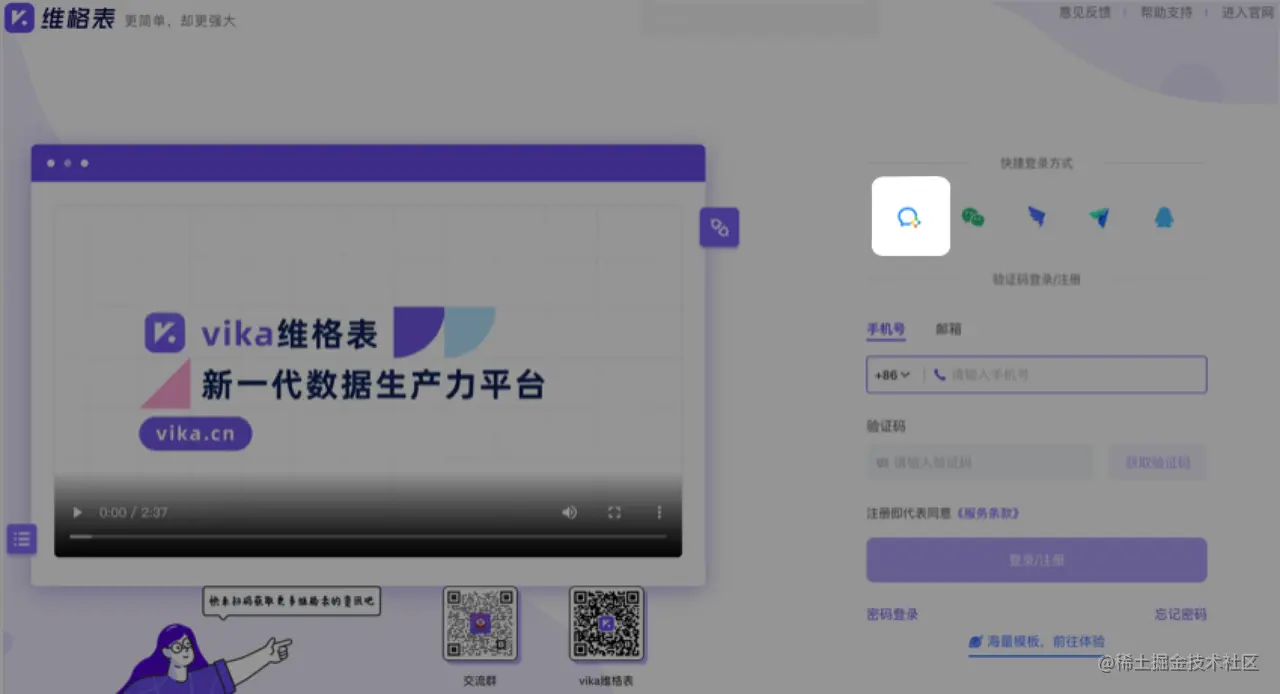Open 意见反馈 in the top bar

pos(1085,13)
